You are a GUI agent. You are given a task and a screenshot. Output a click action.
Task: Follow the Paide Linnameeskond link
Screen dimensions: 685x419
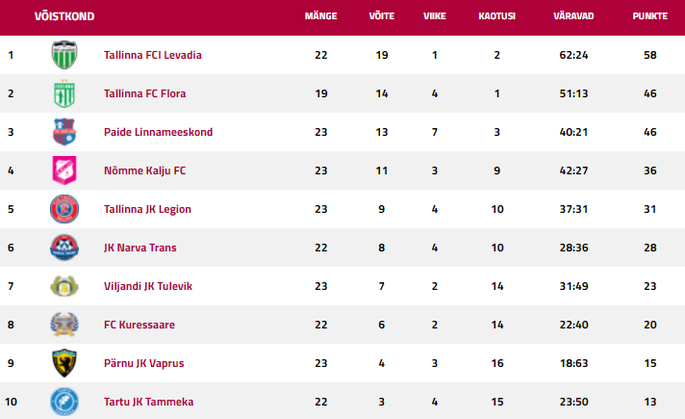158,132
